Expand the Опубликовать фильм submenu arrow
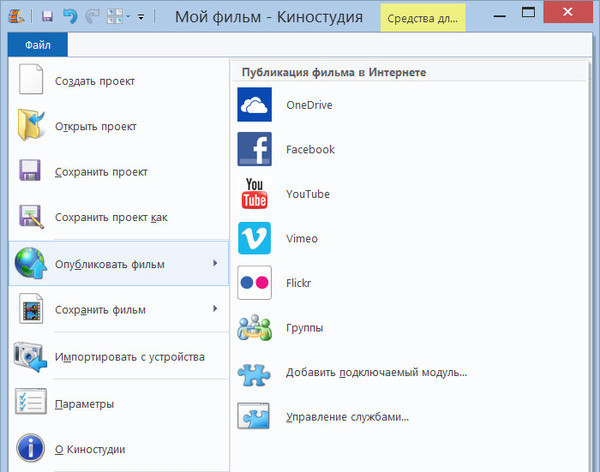 215,264
